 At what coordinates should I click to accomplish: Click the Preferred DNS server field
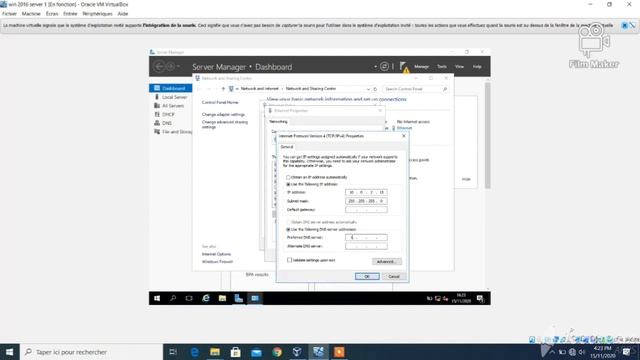click(x=366, y=238)
